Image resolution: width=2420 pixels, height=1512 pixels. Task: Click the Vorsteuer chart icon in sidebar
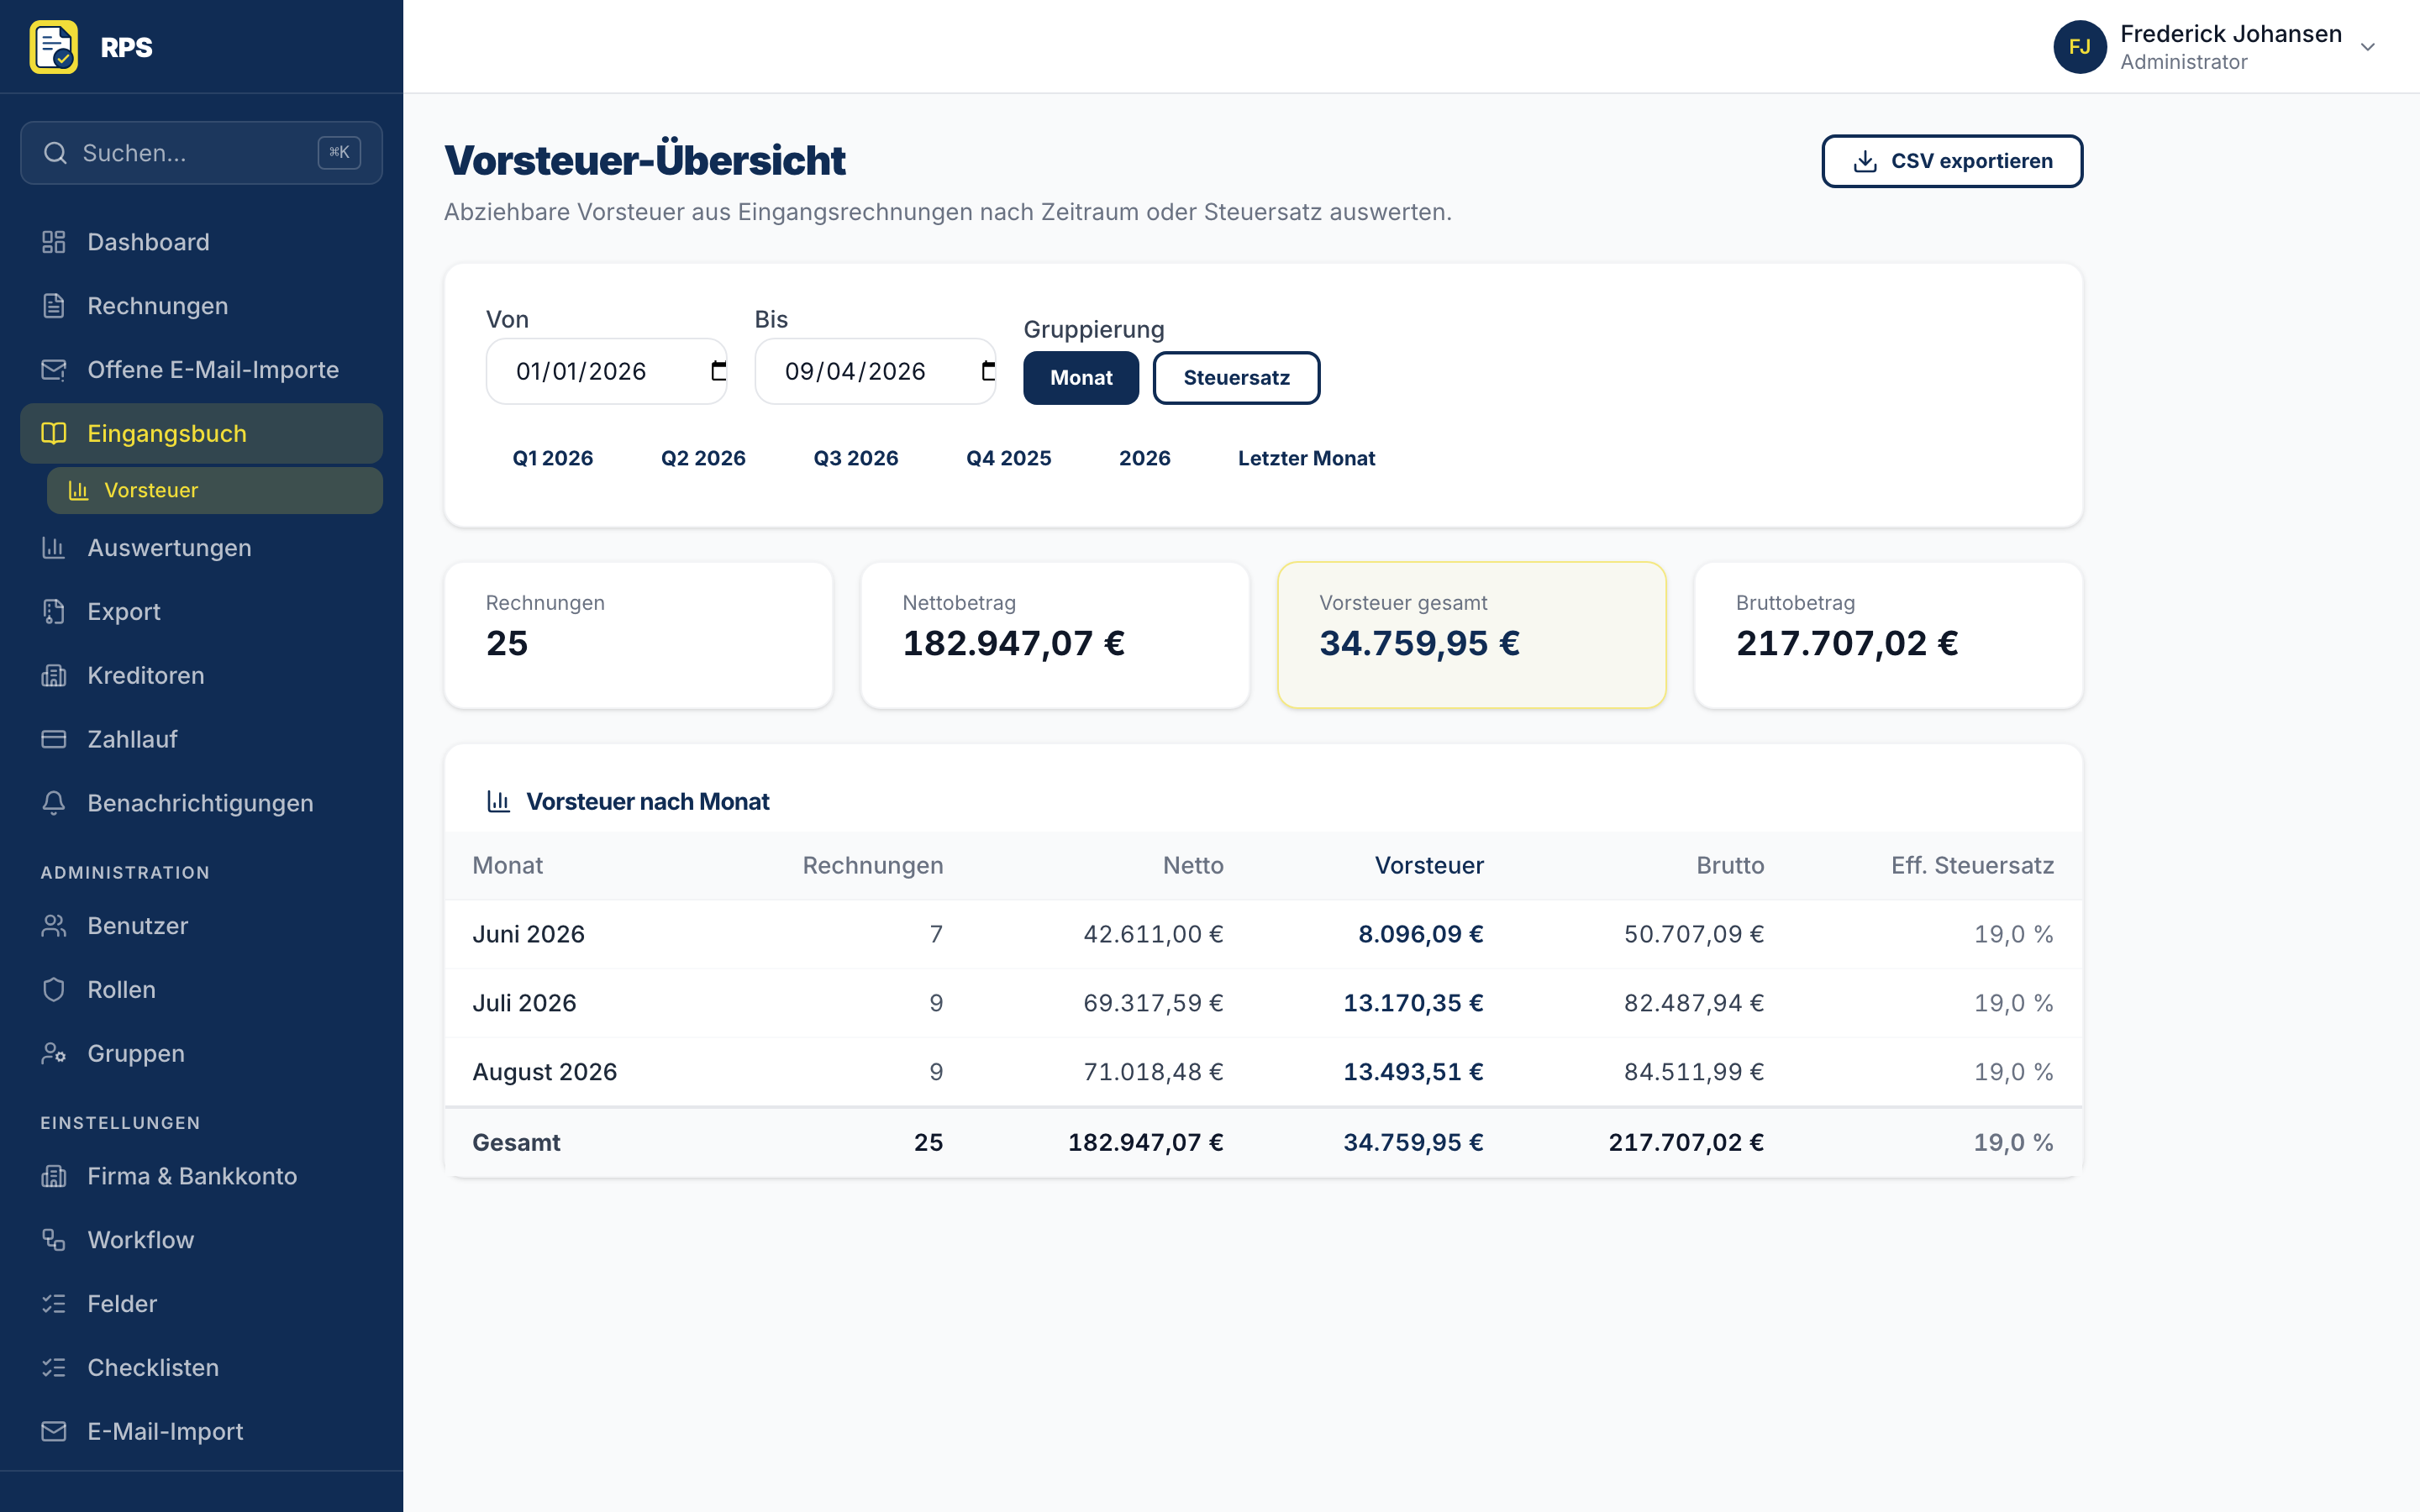[78, 490]
